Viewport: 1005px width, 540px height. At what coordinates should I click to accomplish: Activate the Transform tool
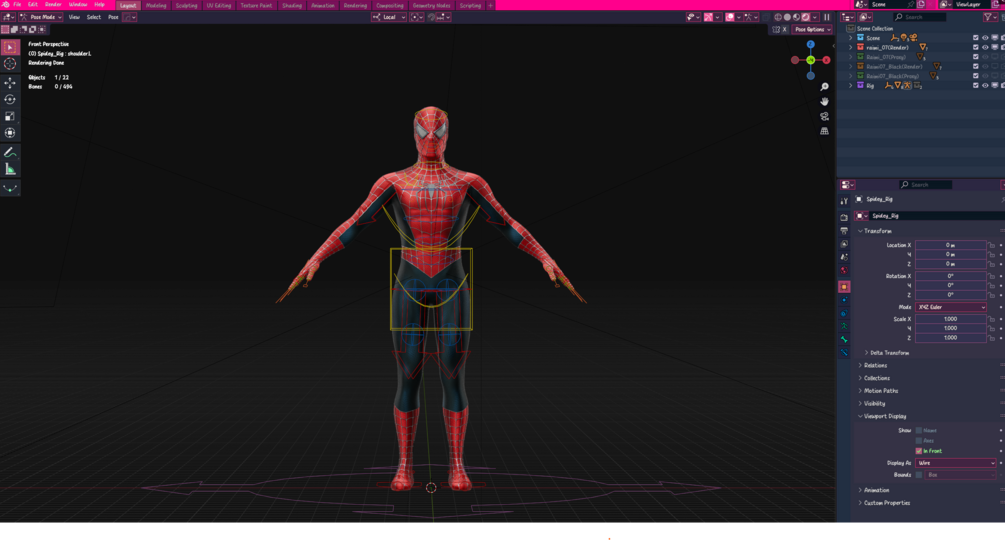click(10, 133)
